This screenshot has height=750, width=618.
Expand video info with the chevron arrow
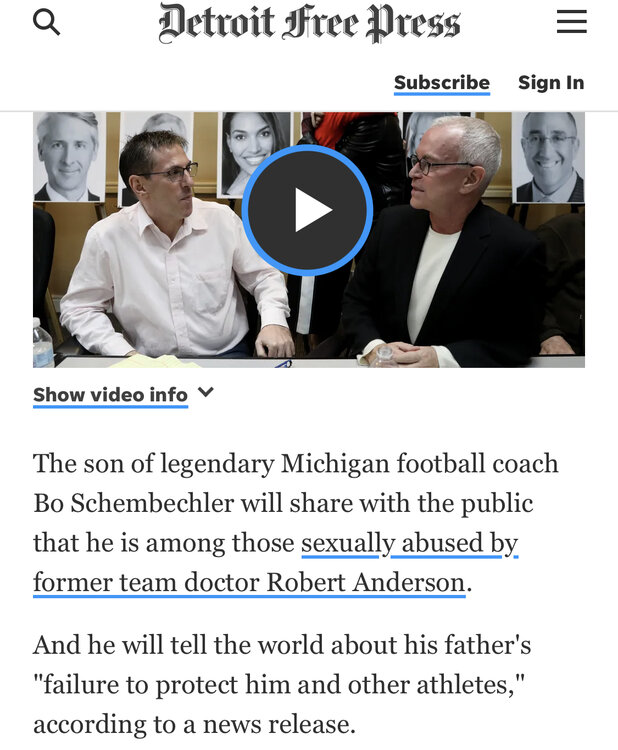point(206,392)
